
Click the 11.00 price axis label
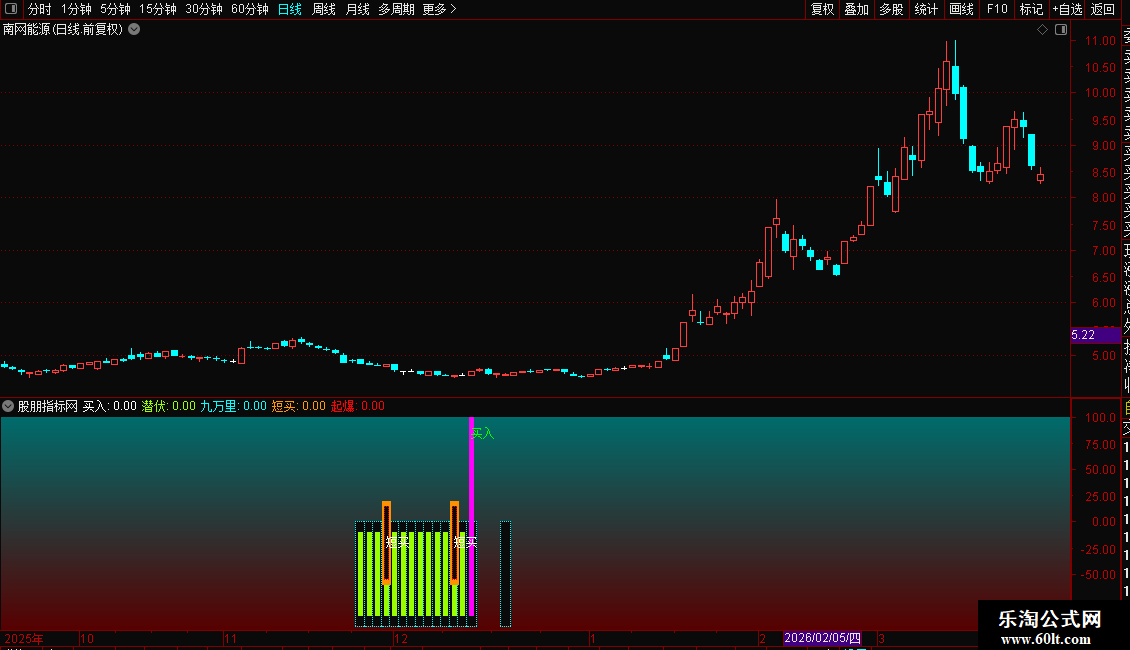click(1100, 41)
